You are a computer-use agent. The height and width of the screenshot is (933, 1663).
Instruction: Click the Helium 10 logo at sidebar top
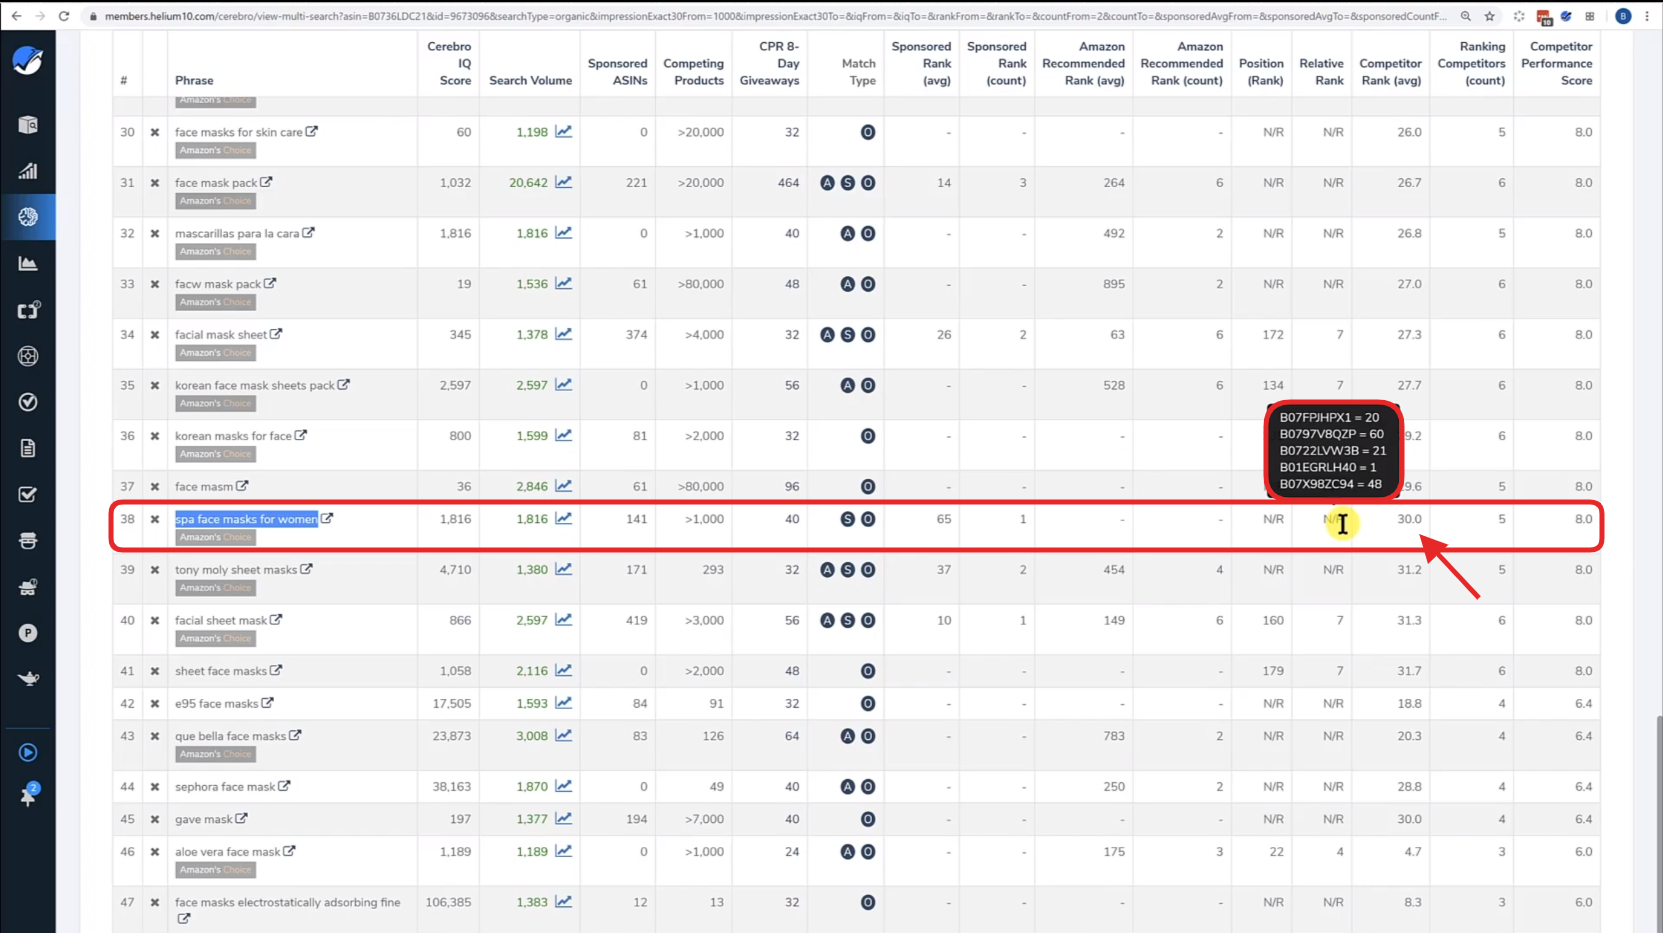28,61
